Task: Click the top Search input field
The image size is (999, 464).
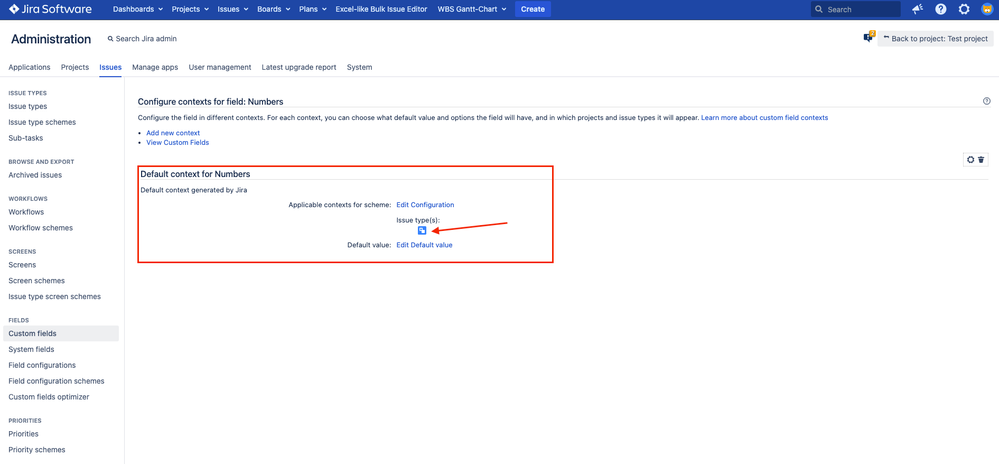Action: [856, 9]
